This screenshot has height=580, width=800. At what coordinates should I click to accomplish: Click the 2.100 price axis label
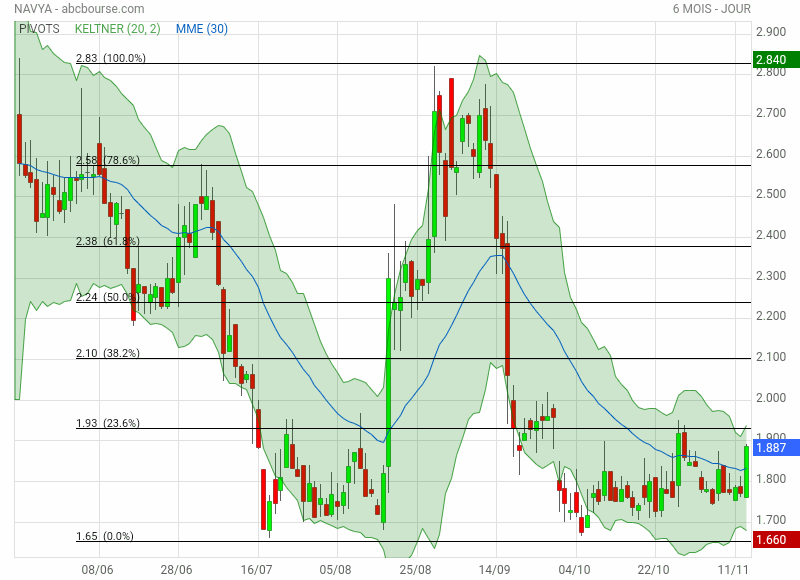pyautogui.click(x=771, y=357)
